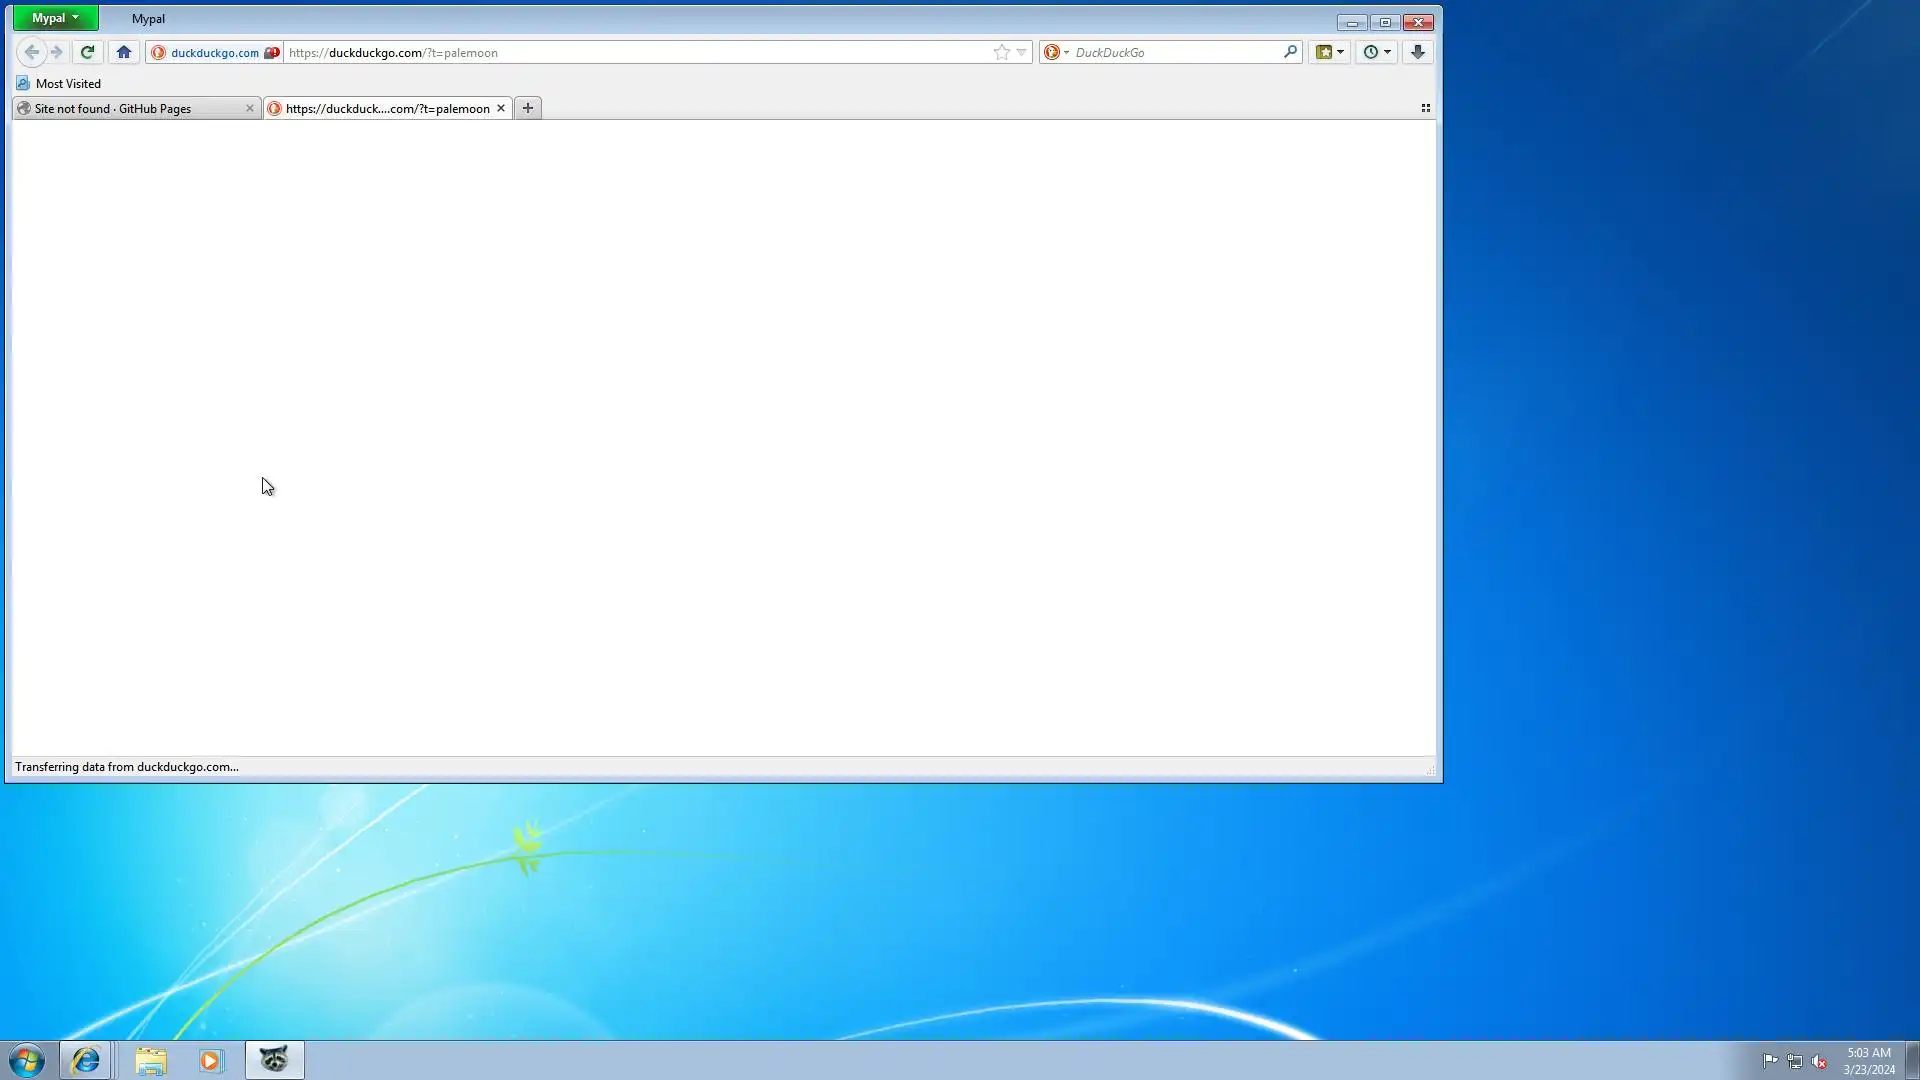1920x1080 pixels.
Task: Switch to Site not found GitHub Pages tab
Action: point(125,108)
